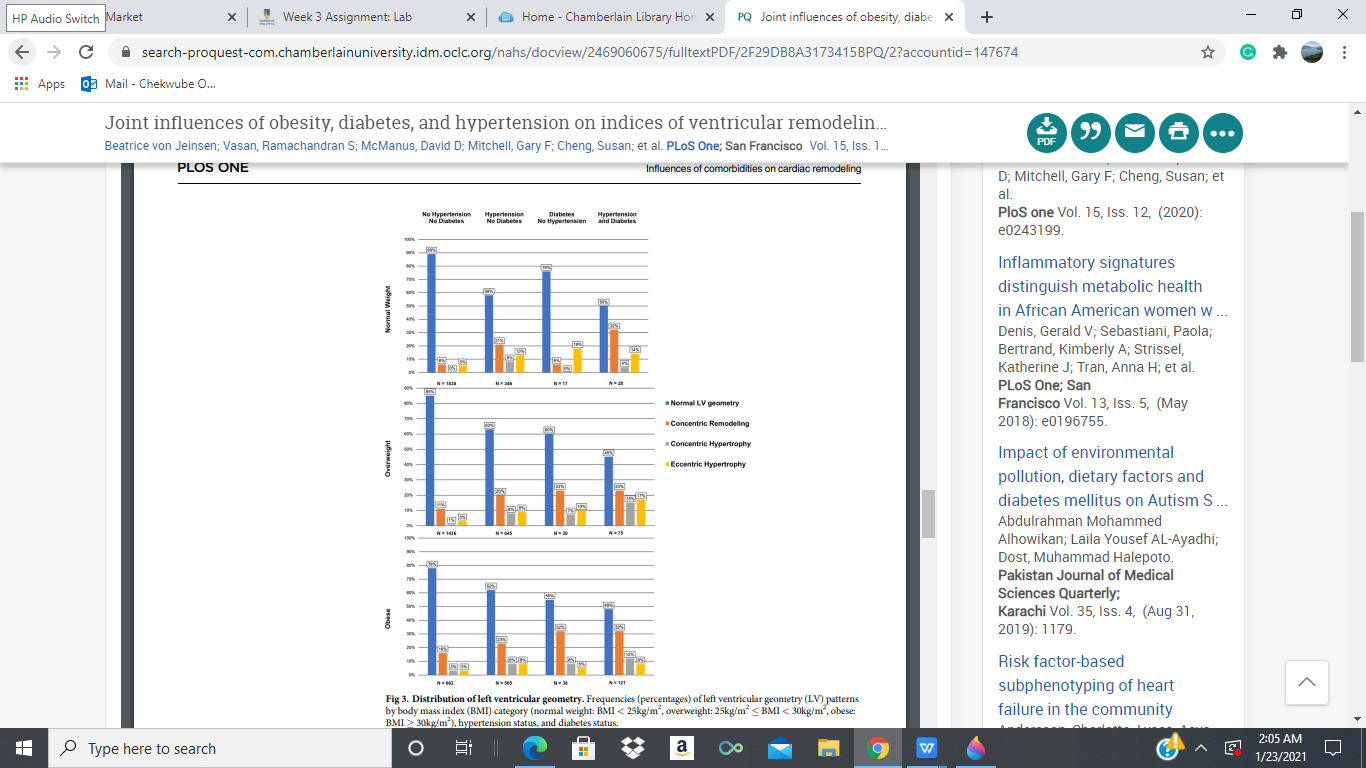
Task: Open the Windows notification center
Action: (1333, 748)
